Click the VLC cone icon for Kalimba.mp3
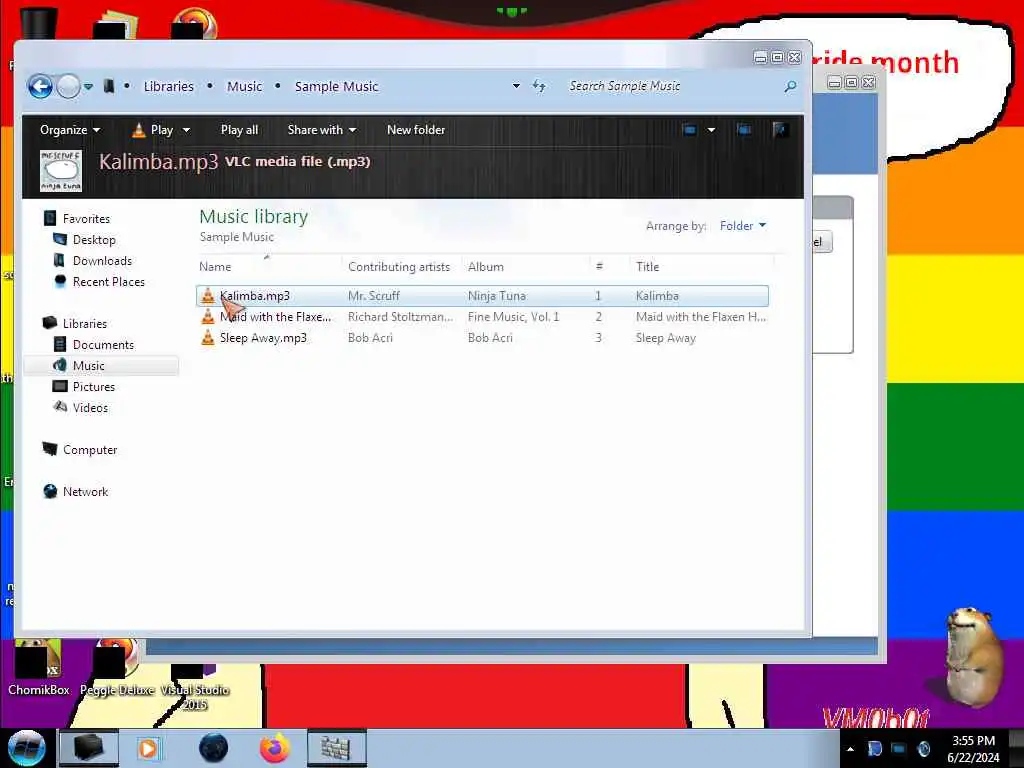This screenshot has height=768, width=1024. click(208, 296)
